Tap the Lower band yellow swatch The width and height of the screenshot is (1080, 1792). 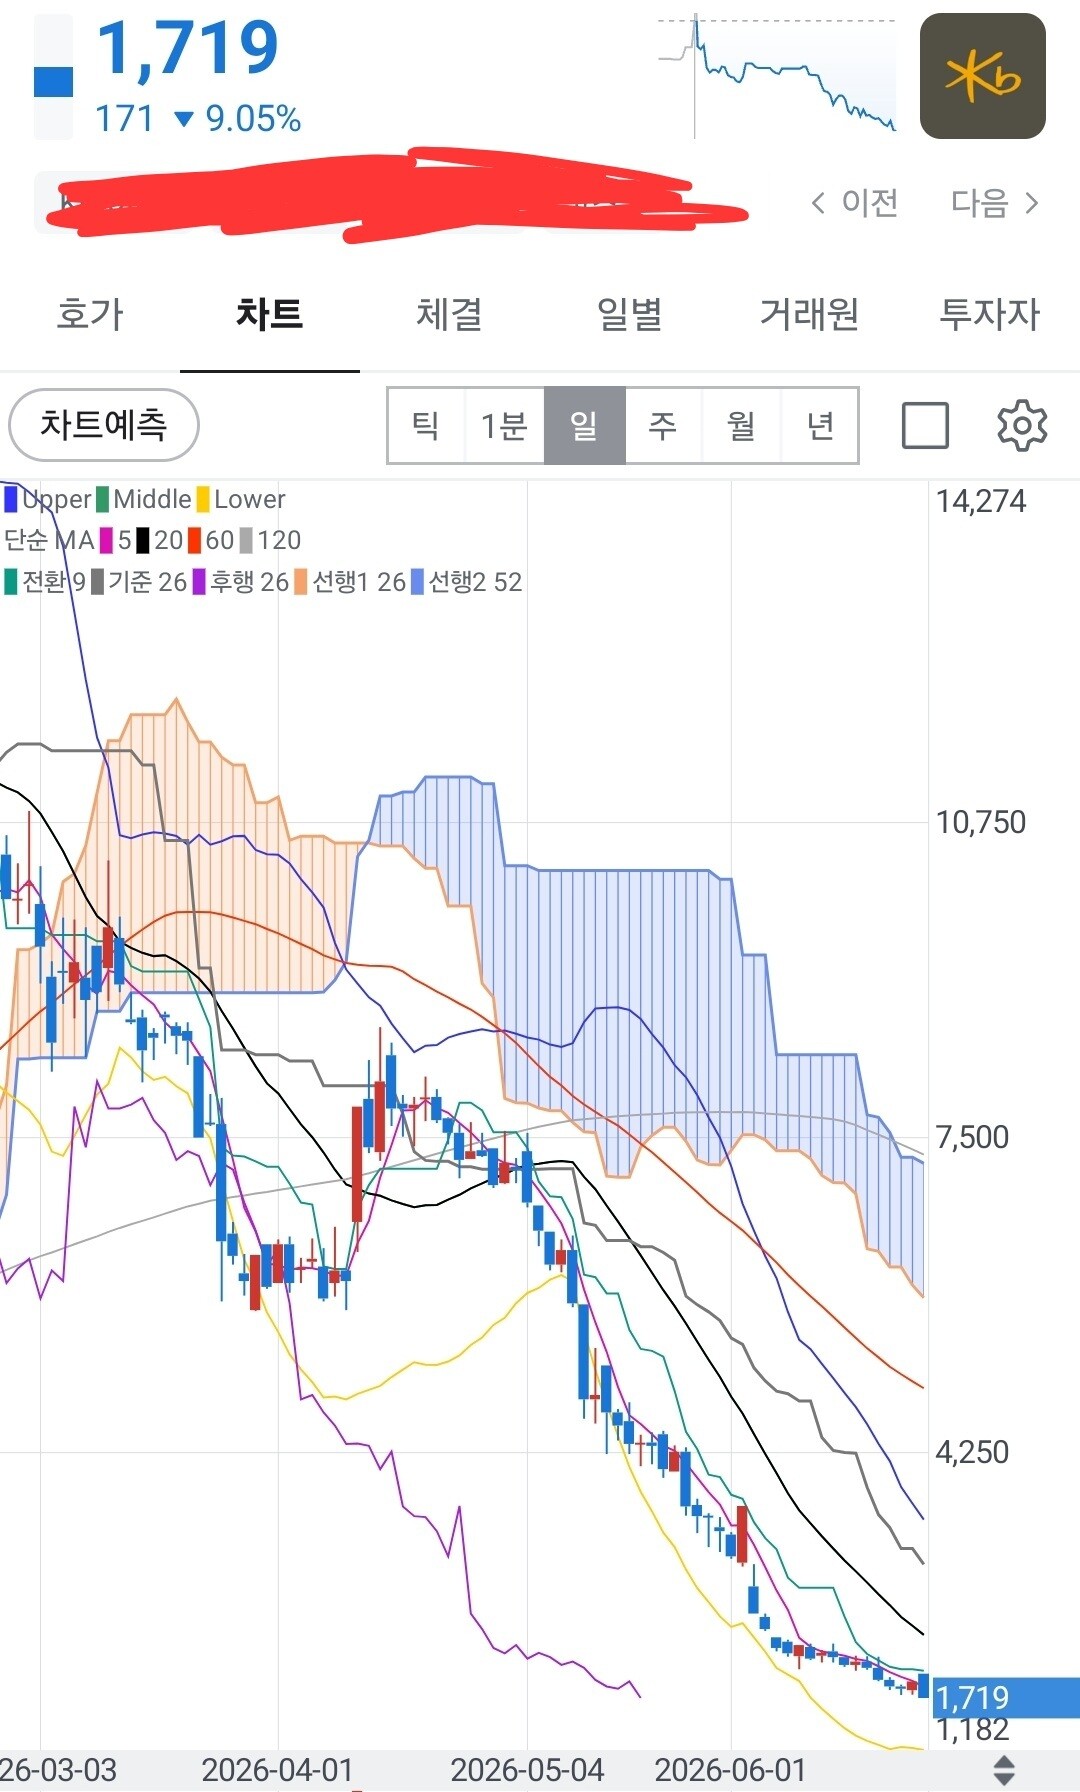click(203, 498)
